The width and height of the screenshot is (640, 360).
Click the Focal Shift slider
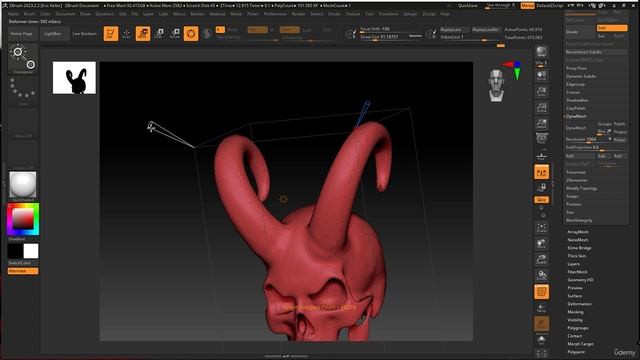pos(391,29)
